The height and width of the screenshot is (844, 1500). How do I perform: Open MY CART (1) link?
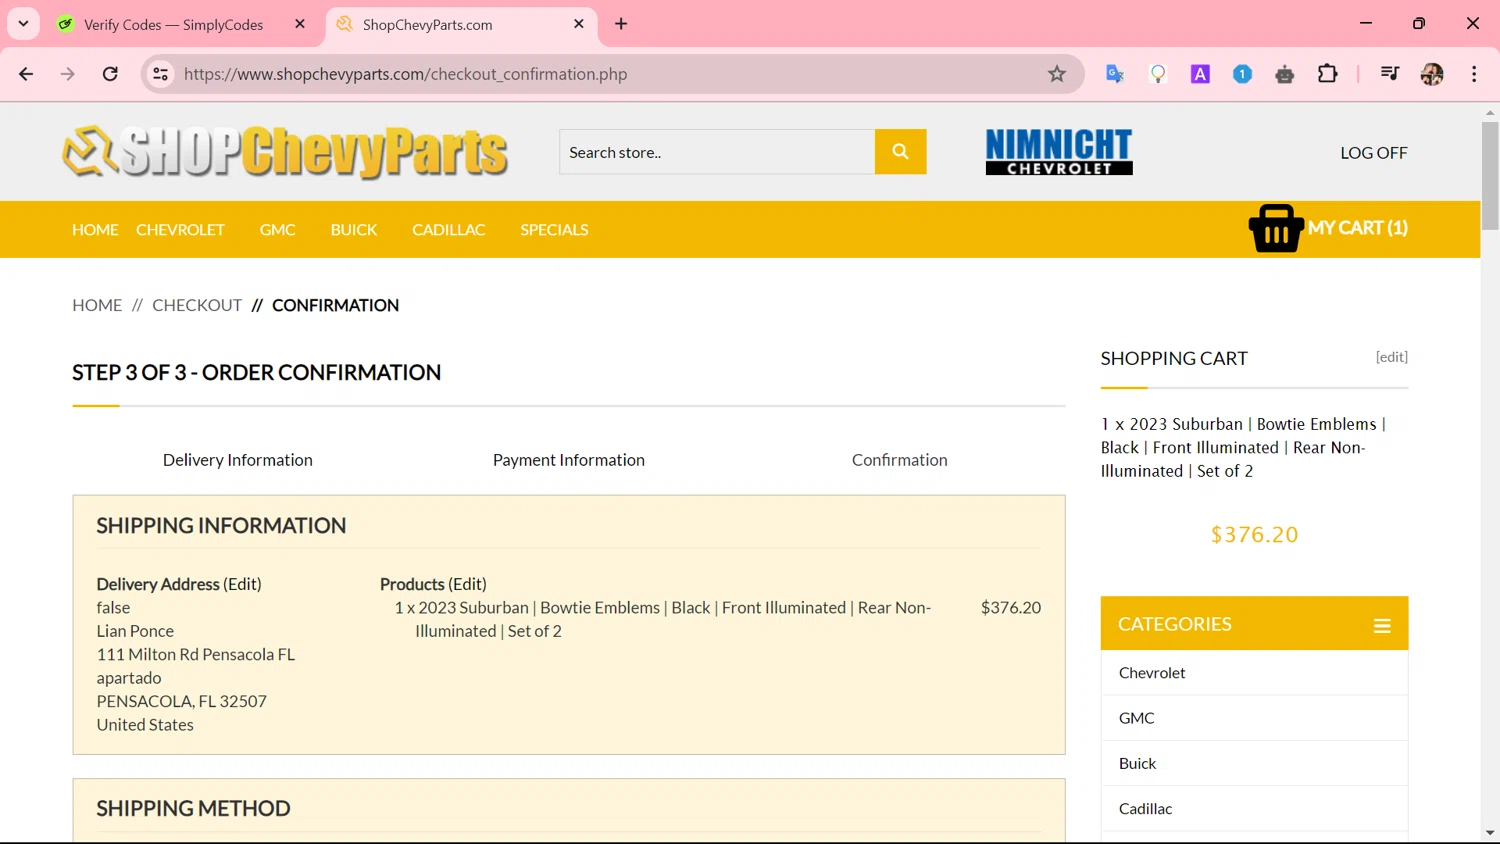click(x=1358, y=228)
